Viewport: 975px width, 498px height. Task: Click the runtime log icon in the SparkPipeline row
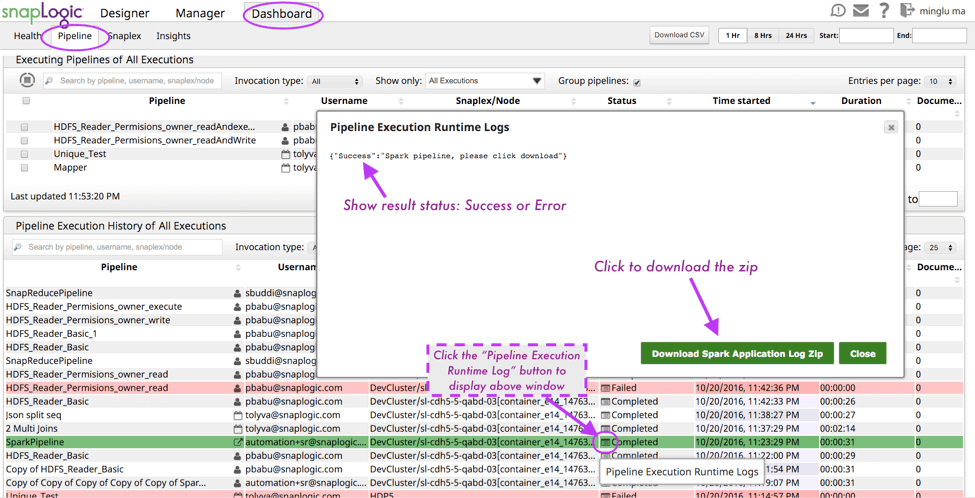(605, 442)
